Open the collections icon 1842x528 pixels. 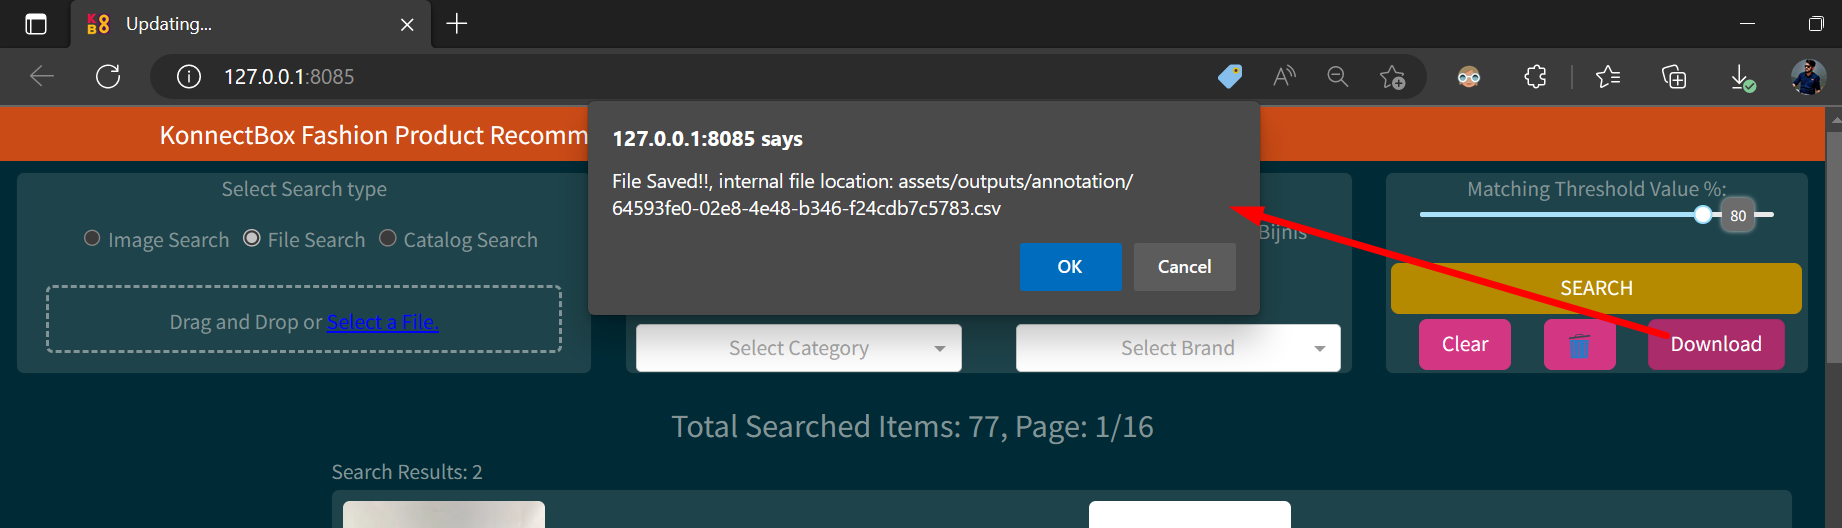point(1674,77)
